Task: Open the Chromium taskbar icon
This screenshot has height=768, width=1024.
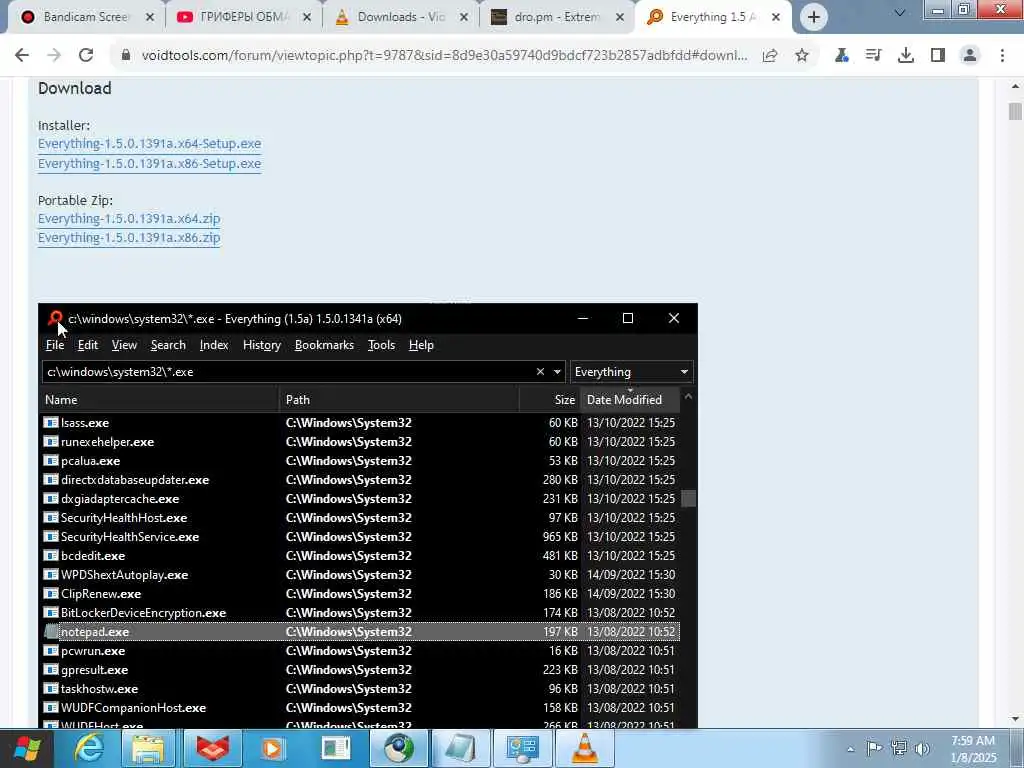Action: coord(398,748)
